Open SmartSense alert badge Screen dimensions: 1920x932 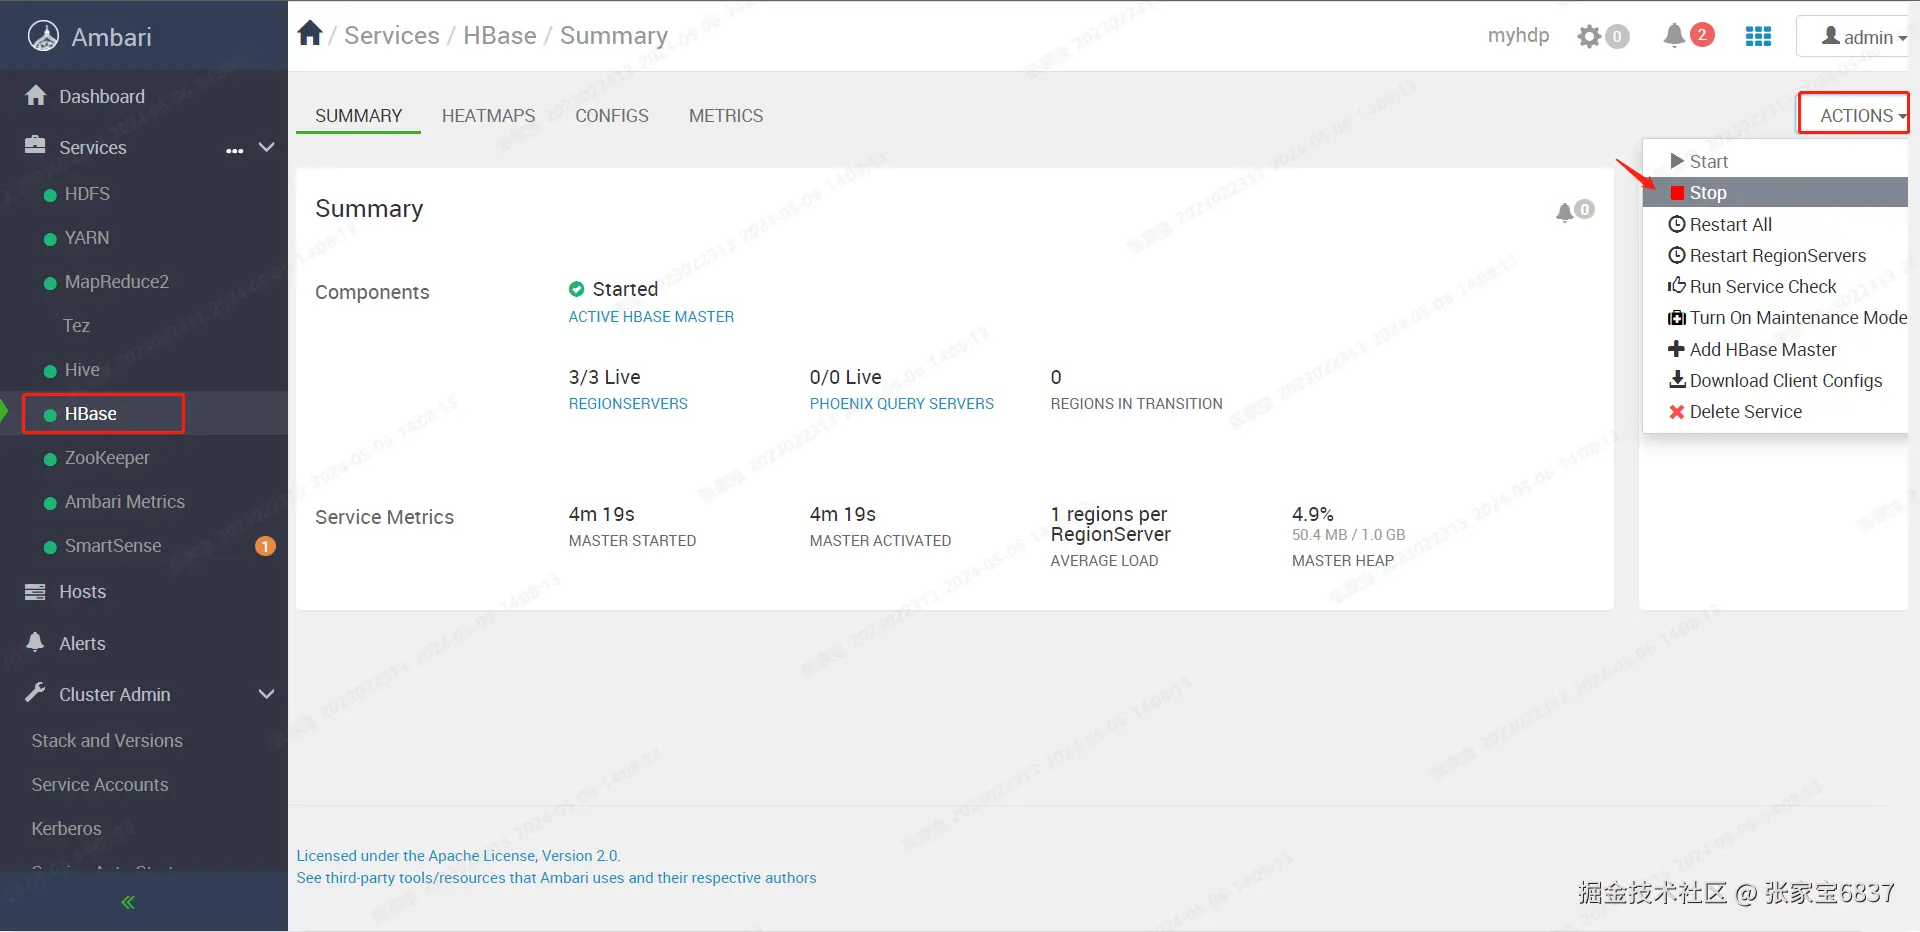(265, 546)
